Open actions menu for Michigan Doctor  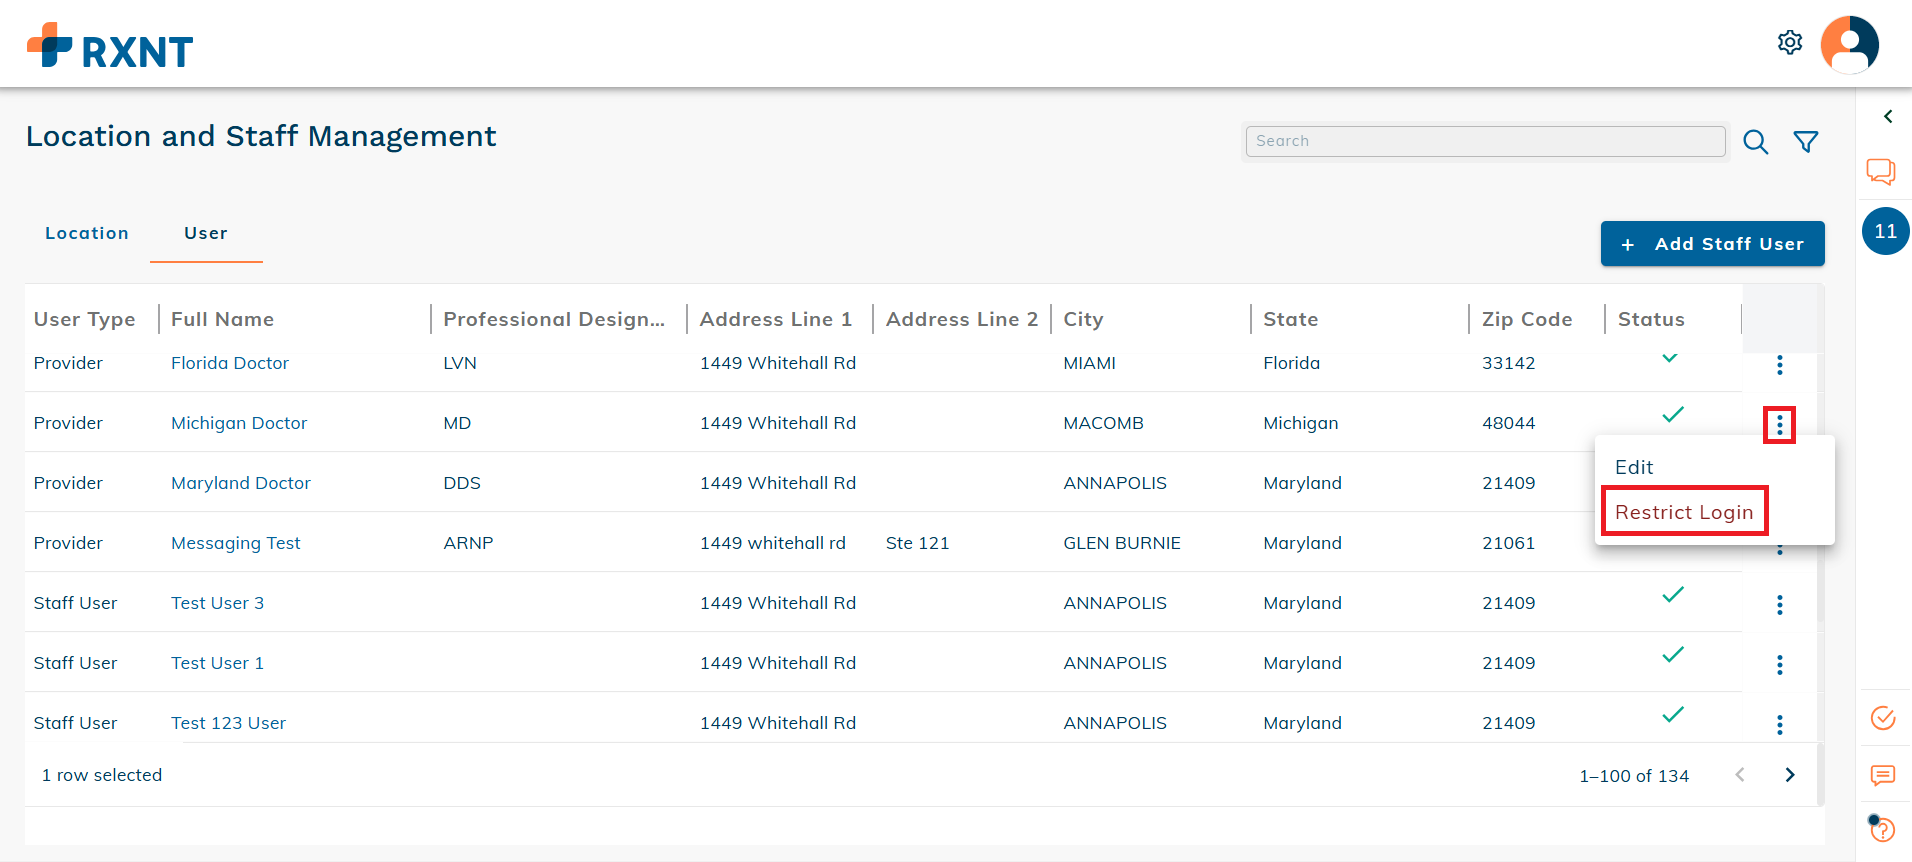tap(1780, 426)
